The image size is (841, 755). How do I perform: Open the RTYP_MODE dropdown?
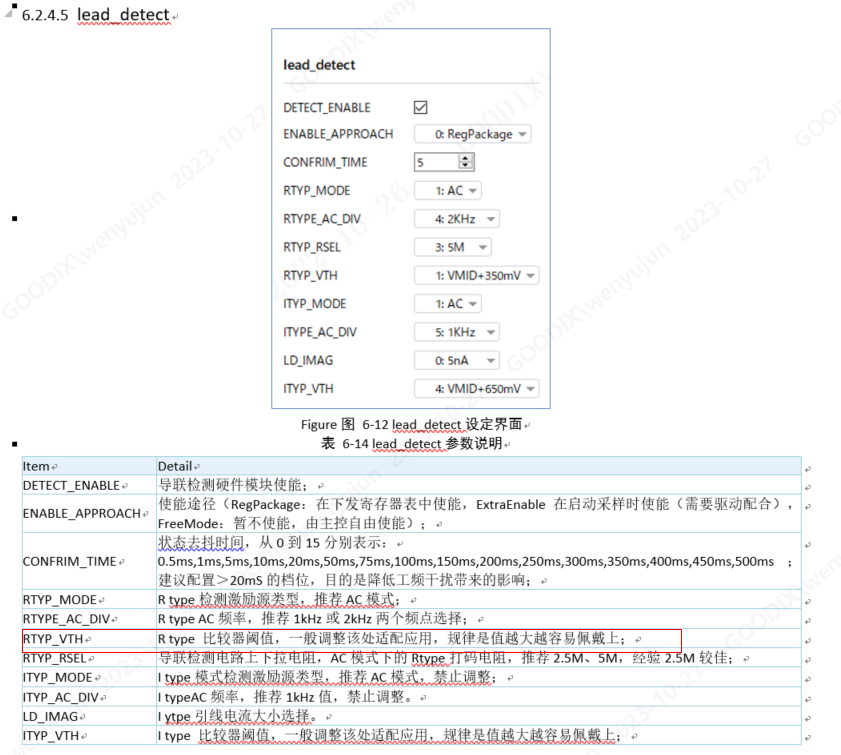(450, 190)
